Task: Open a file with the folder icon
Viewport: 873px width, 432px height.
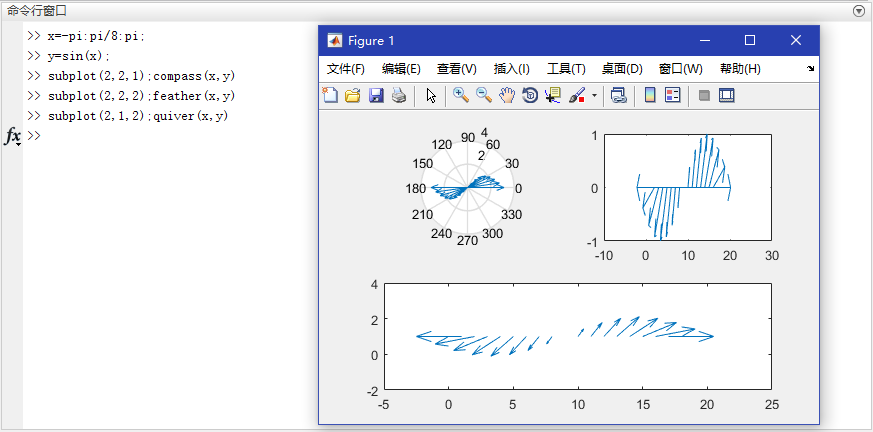Action: click(x=353, y=96)
